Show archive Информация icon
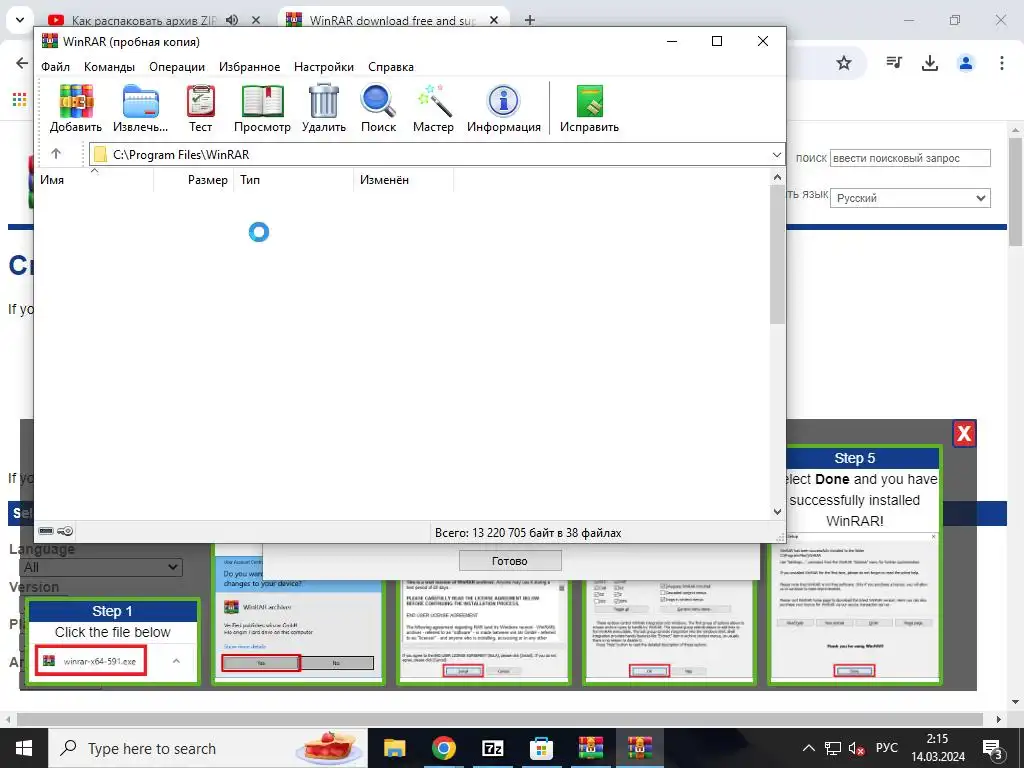This screenshot has width=1024, height=768. pyautogui.click(x=504, y=108)
